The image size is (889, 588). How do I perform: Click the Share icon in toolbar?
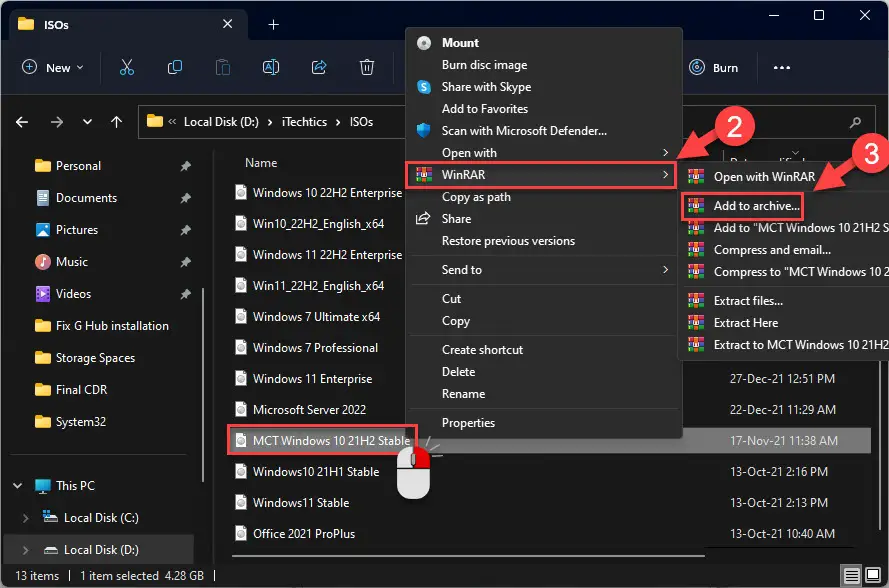coord(319,67)
